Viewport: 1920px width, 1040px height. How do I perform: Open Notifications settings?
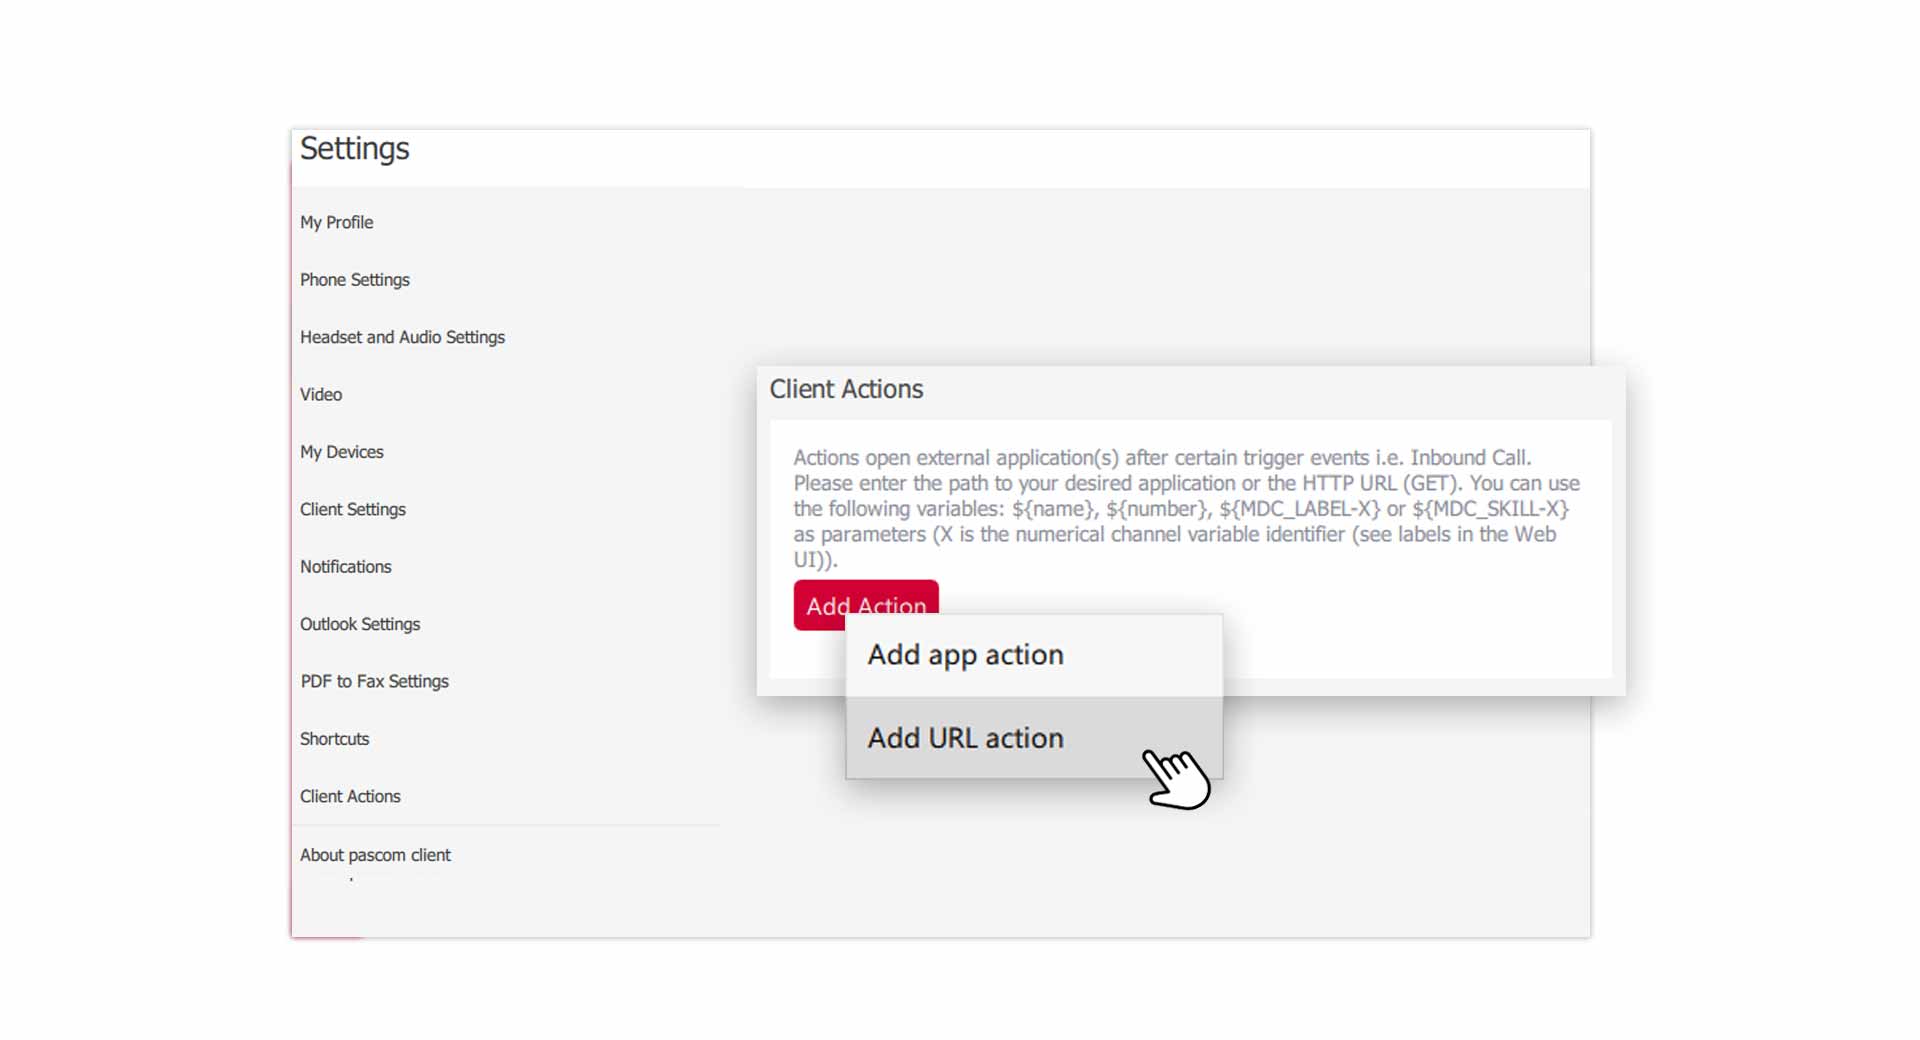pyautogui.click(x=346, y=567)
